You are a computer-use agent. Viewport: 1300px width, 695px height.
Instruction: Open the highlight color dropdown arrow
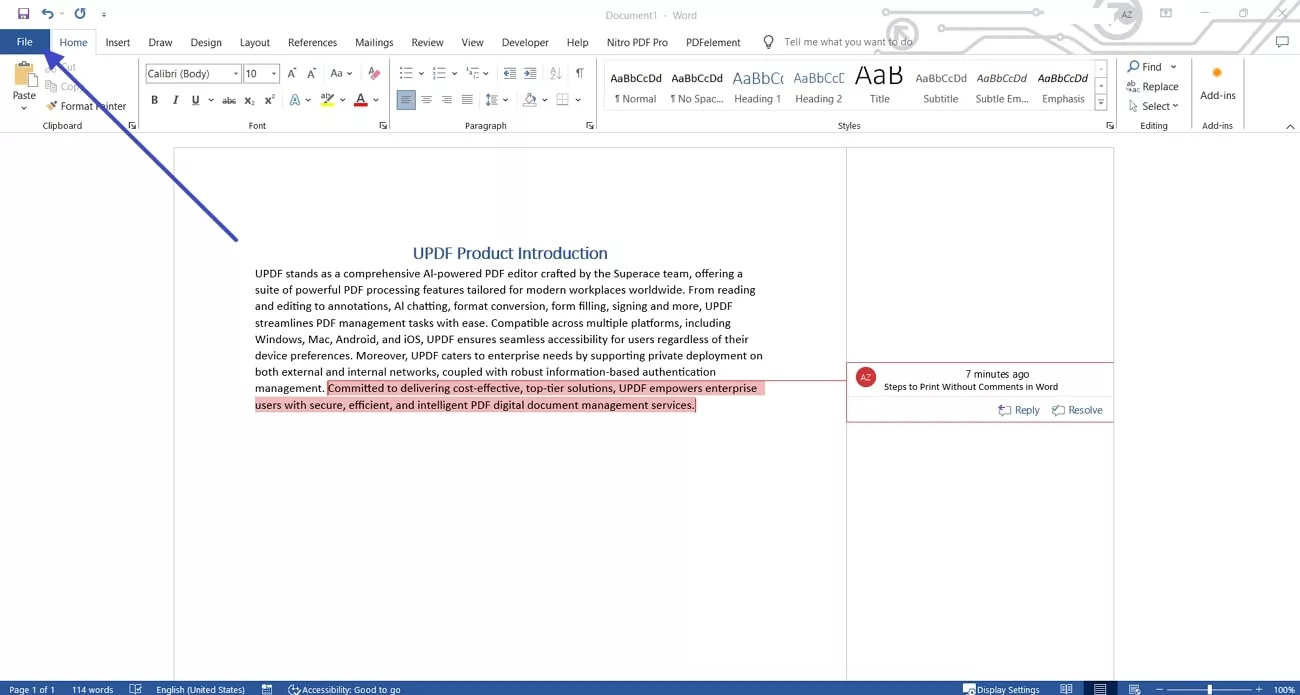pos(342,100)
